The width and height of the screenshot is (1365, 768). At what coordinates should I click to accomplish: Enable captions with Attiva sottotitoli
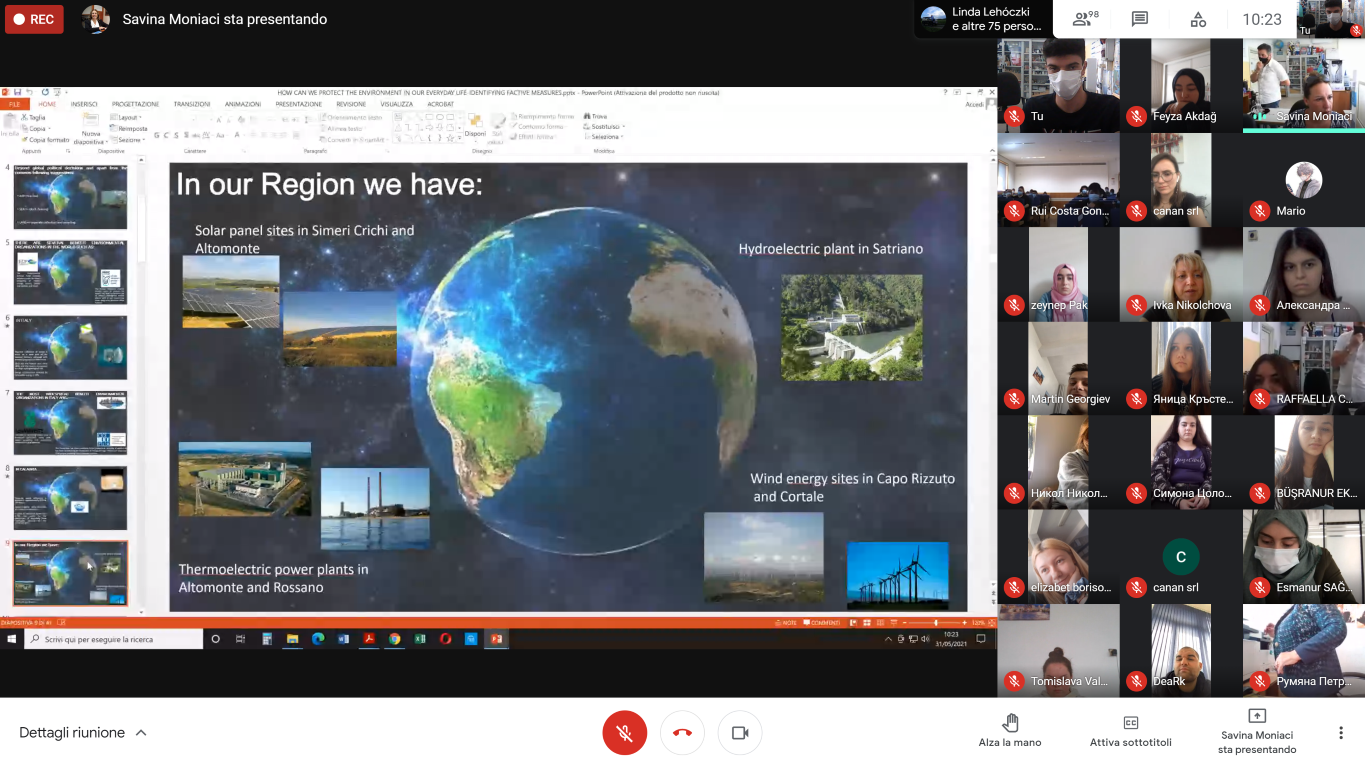tap(1130, 730)
